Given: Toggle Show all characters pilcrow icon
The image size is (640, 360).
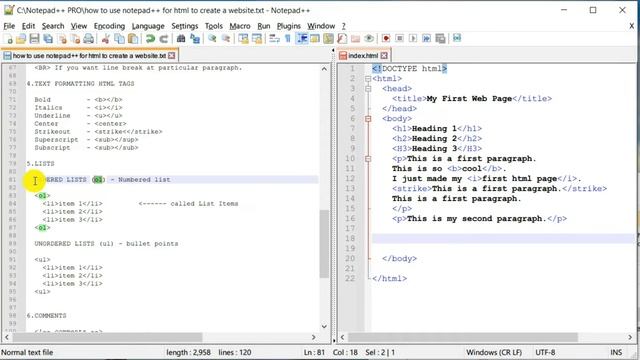Looking at the screenshot, I should click(288, 39).
